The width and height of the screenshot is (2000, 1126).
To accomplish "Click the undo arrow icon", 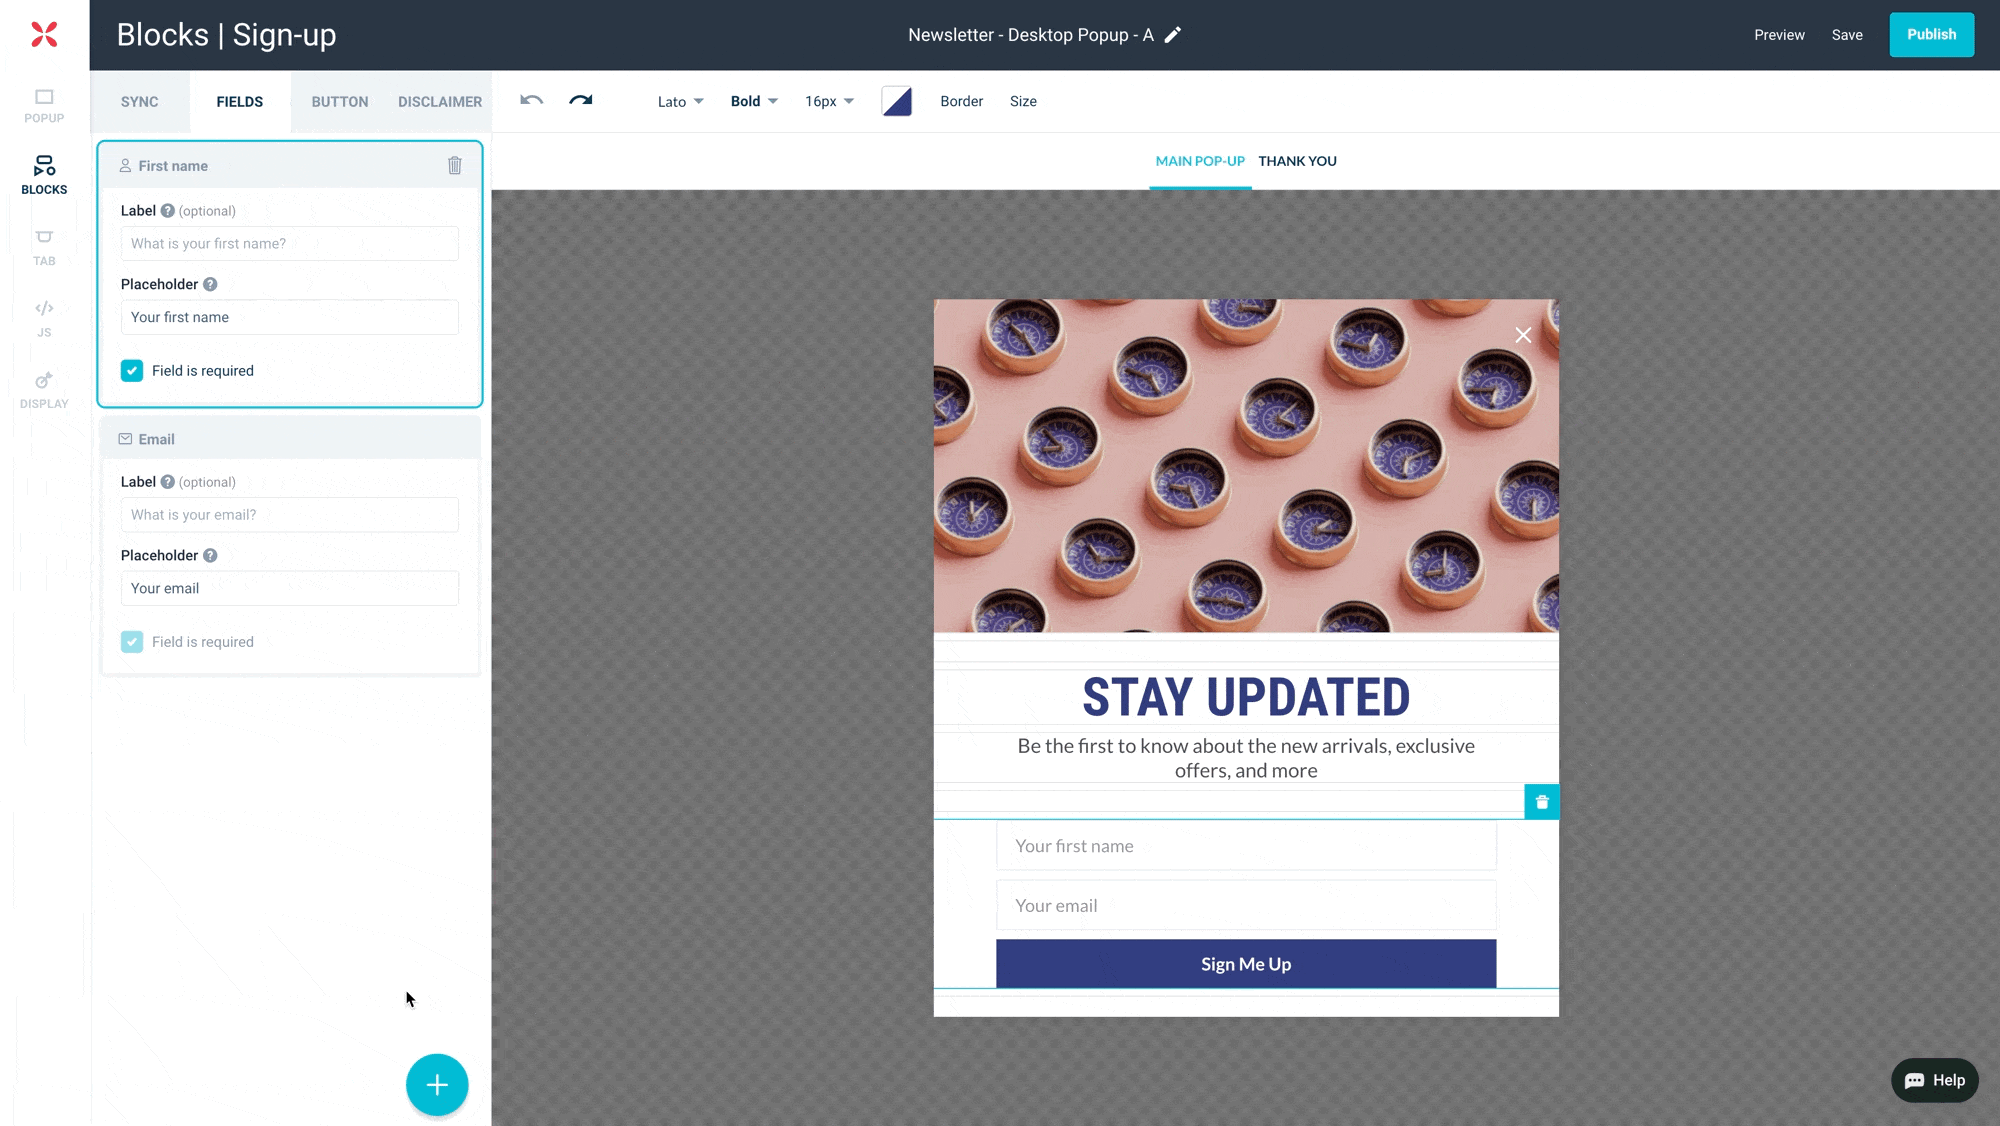I will pos(532,100).
